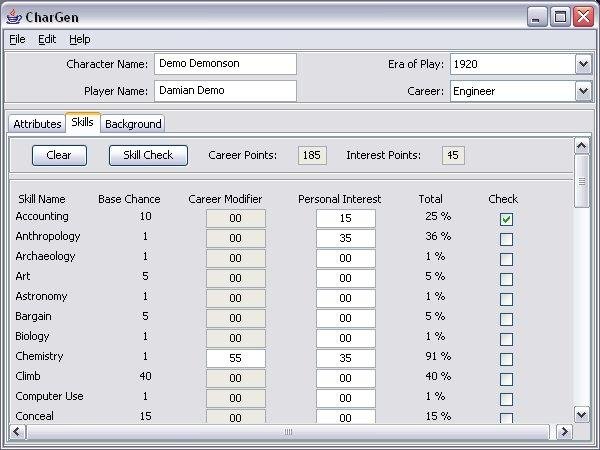This screenshot has height=450, width=600.
Task: Click the Java coffee cup title icon
Action: (x=14, y=17)
